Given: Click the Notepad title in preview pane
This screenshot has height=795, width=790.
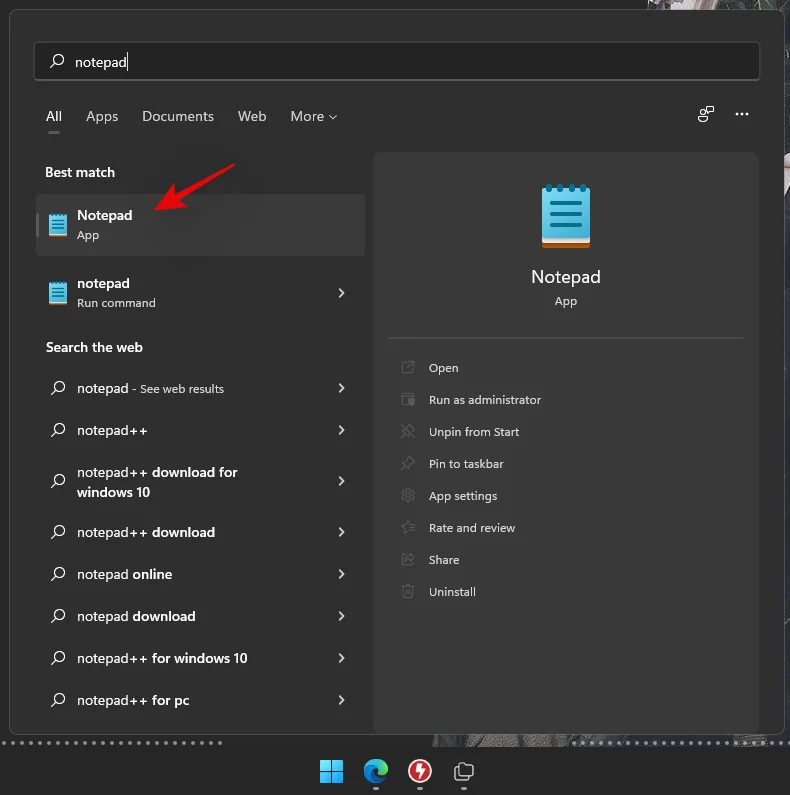Looking at the screenshot, I should coord(566,277).
